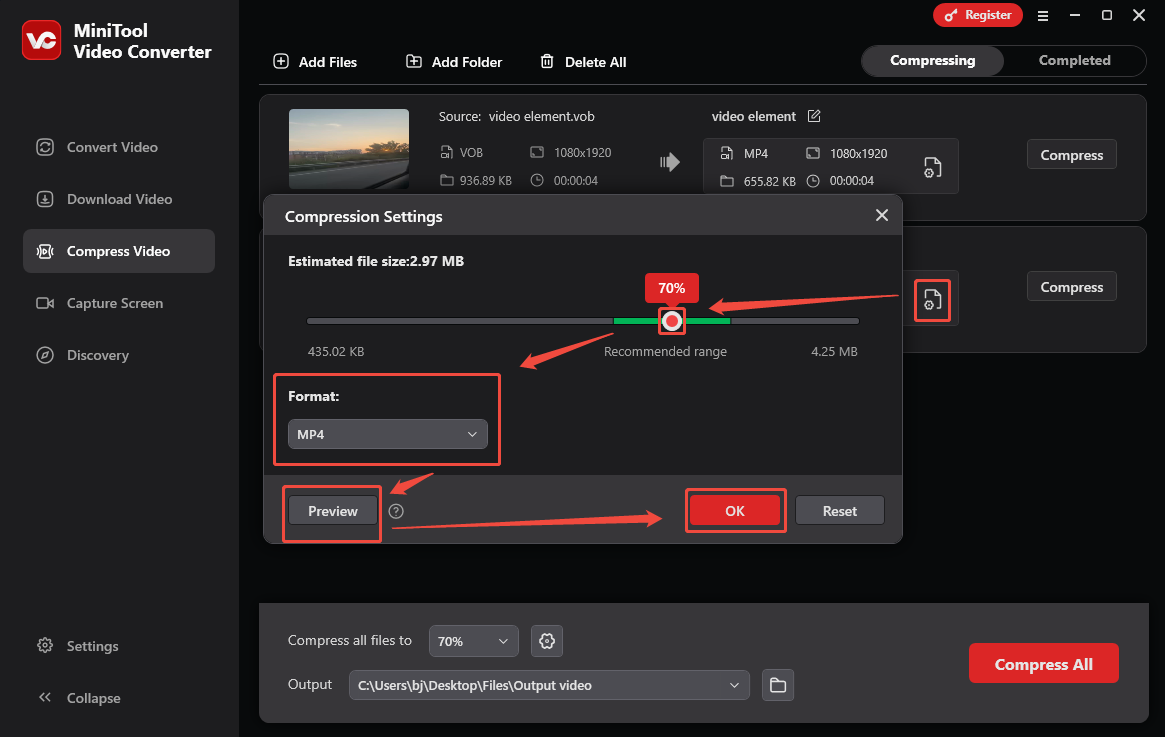Click the Add Files button
This screenshot has height=737, width=1165.
click(x=315, y=62)
